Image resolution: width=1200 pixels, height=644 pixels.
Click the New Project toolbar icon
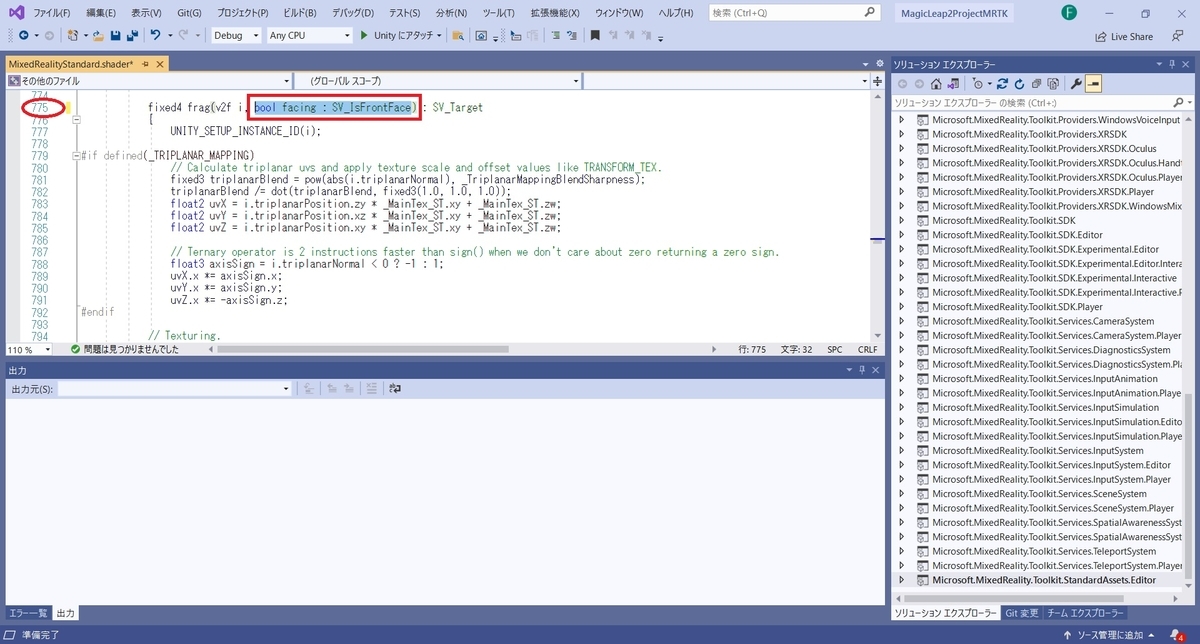coord(75,35)
